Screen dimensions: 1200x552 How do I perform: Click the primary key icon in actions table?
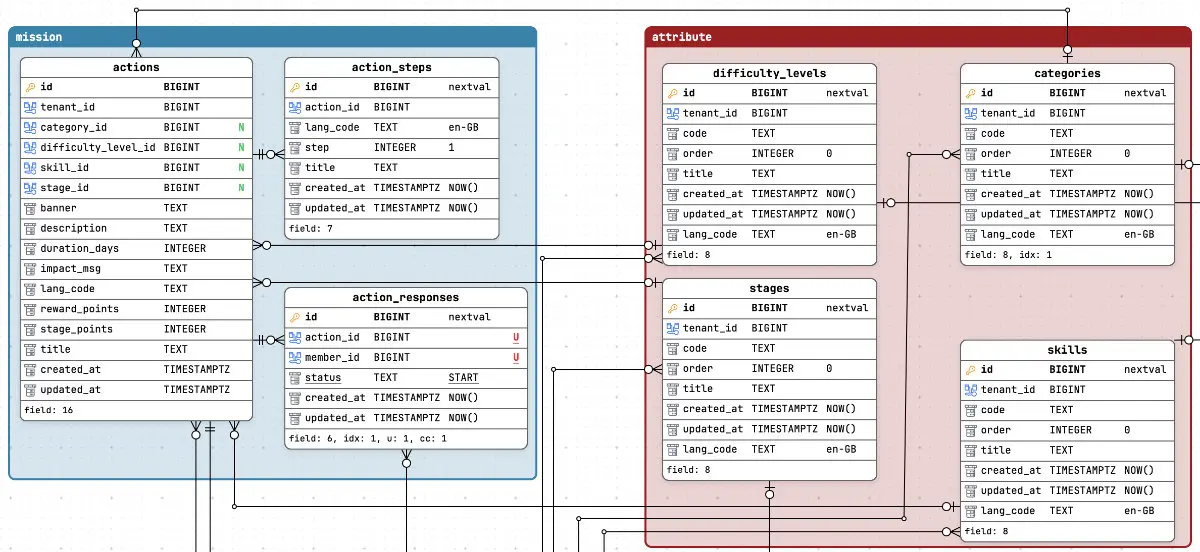coord(29,87)
